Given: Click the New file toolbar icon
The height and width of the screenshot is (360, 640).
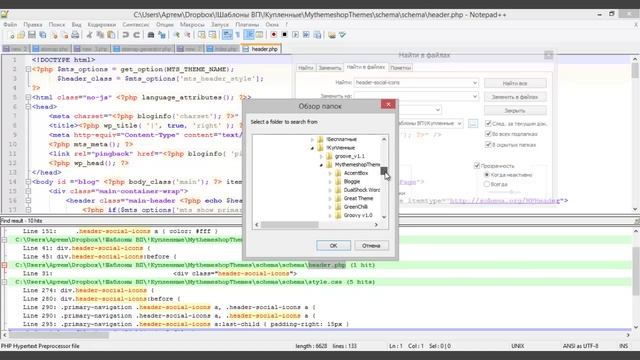Looking at the screenshot, I should (11, 36).
